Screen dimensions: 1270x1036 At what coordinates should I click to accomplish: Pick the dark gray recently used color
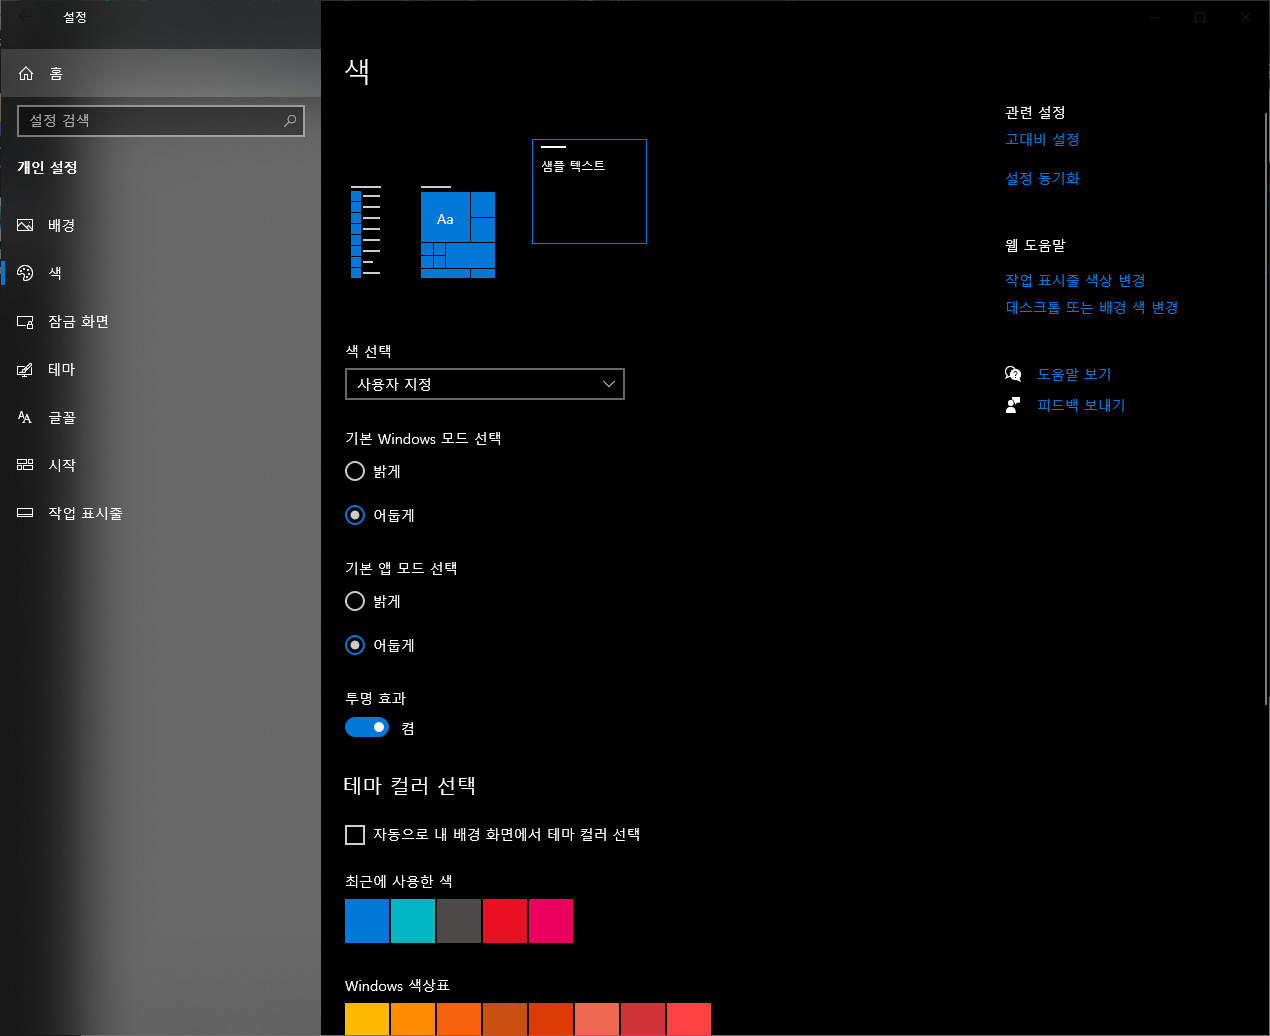tap(459, 921)
